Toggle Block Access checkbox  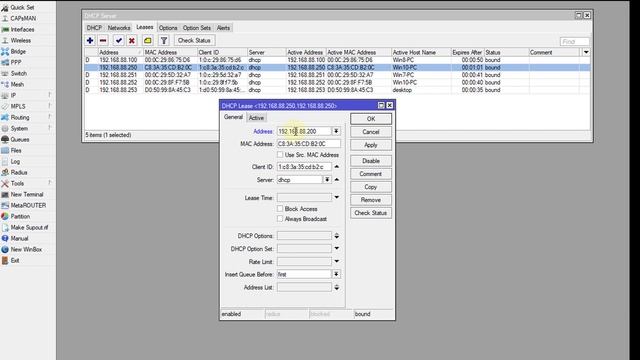click(x=280, y=209)
